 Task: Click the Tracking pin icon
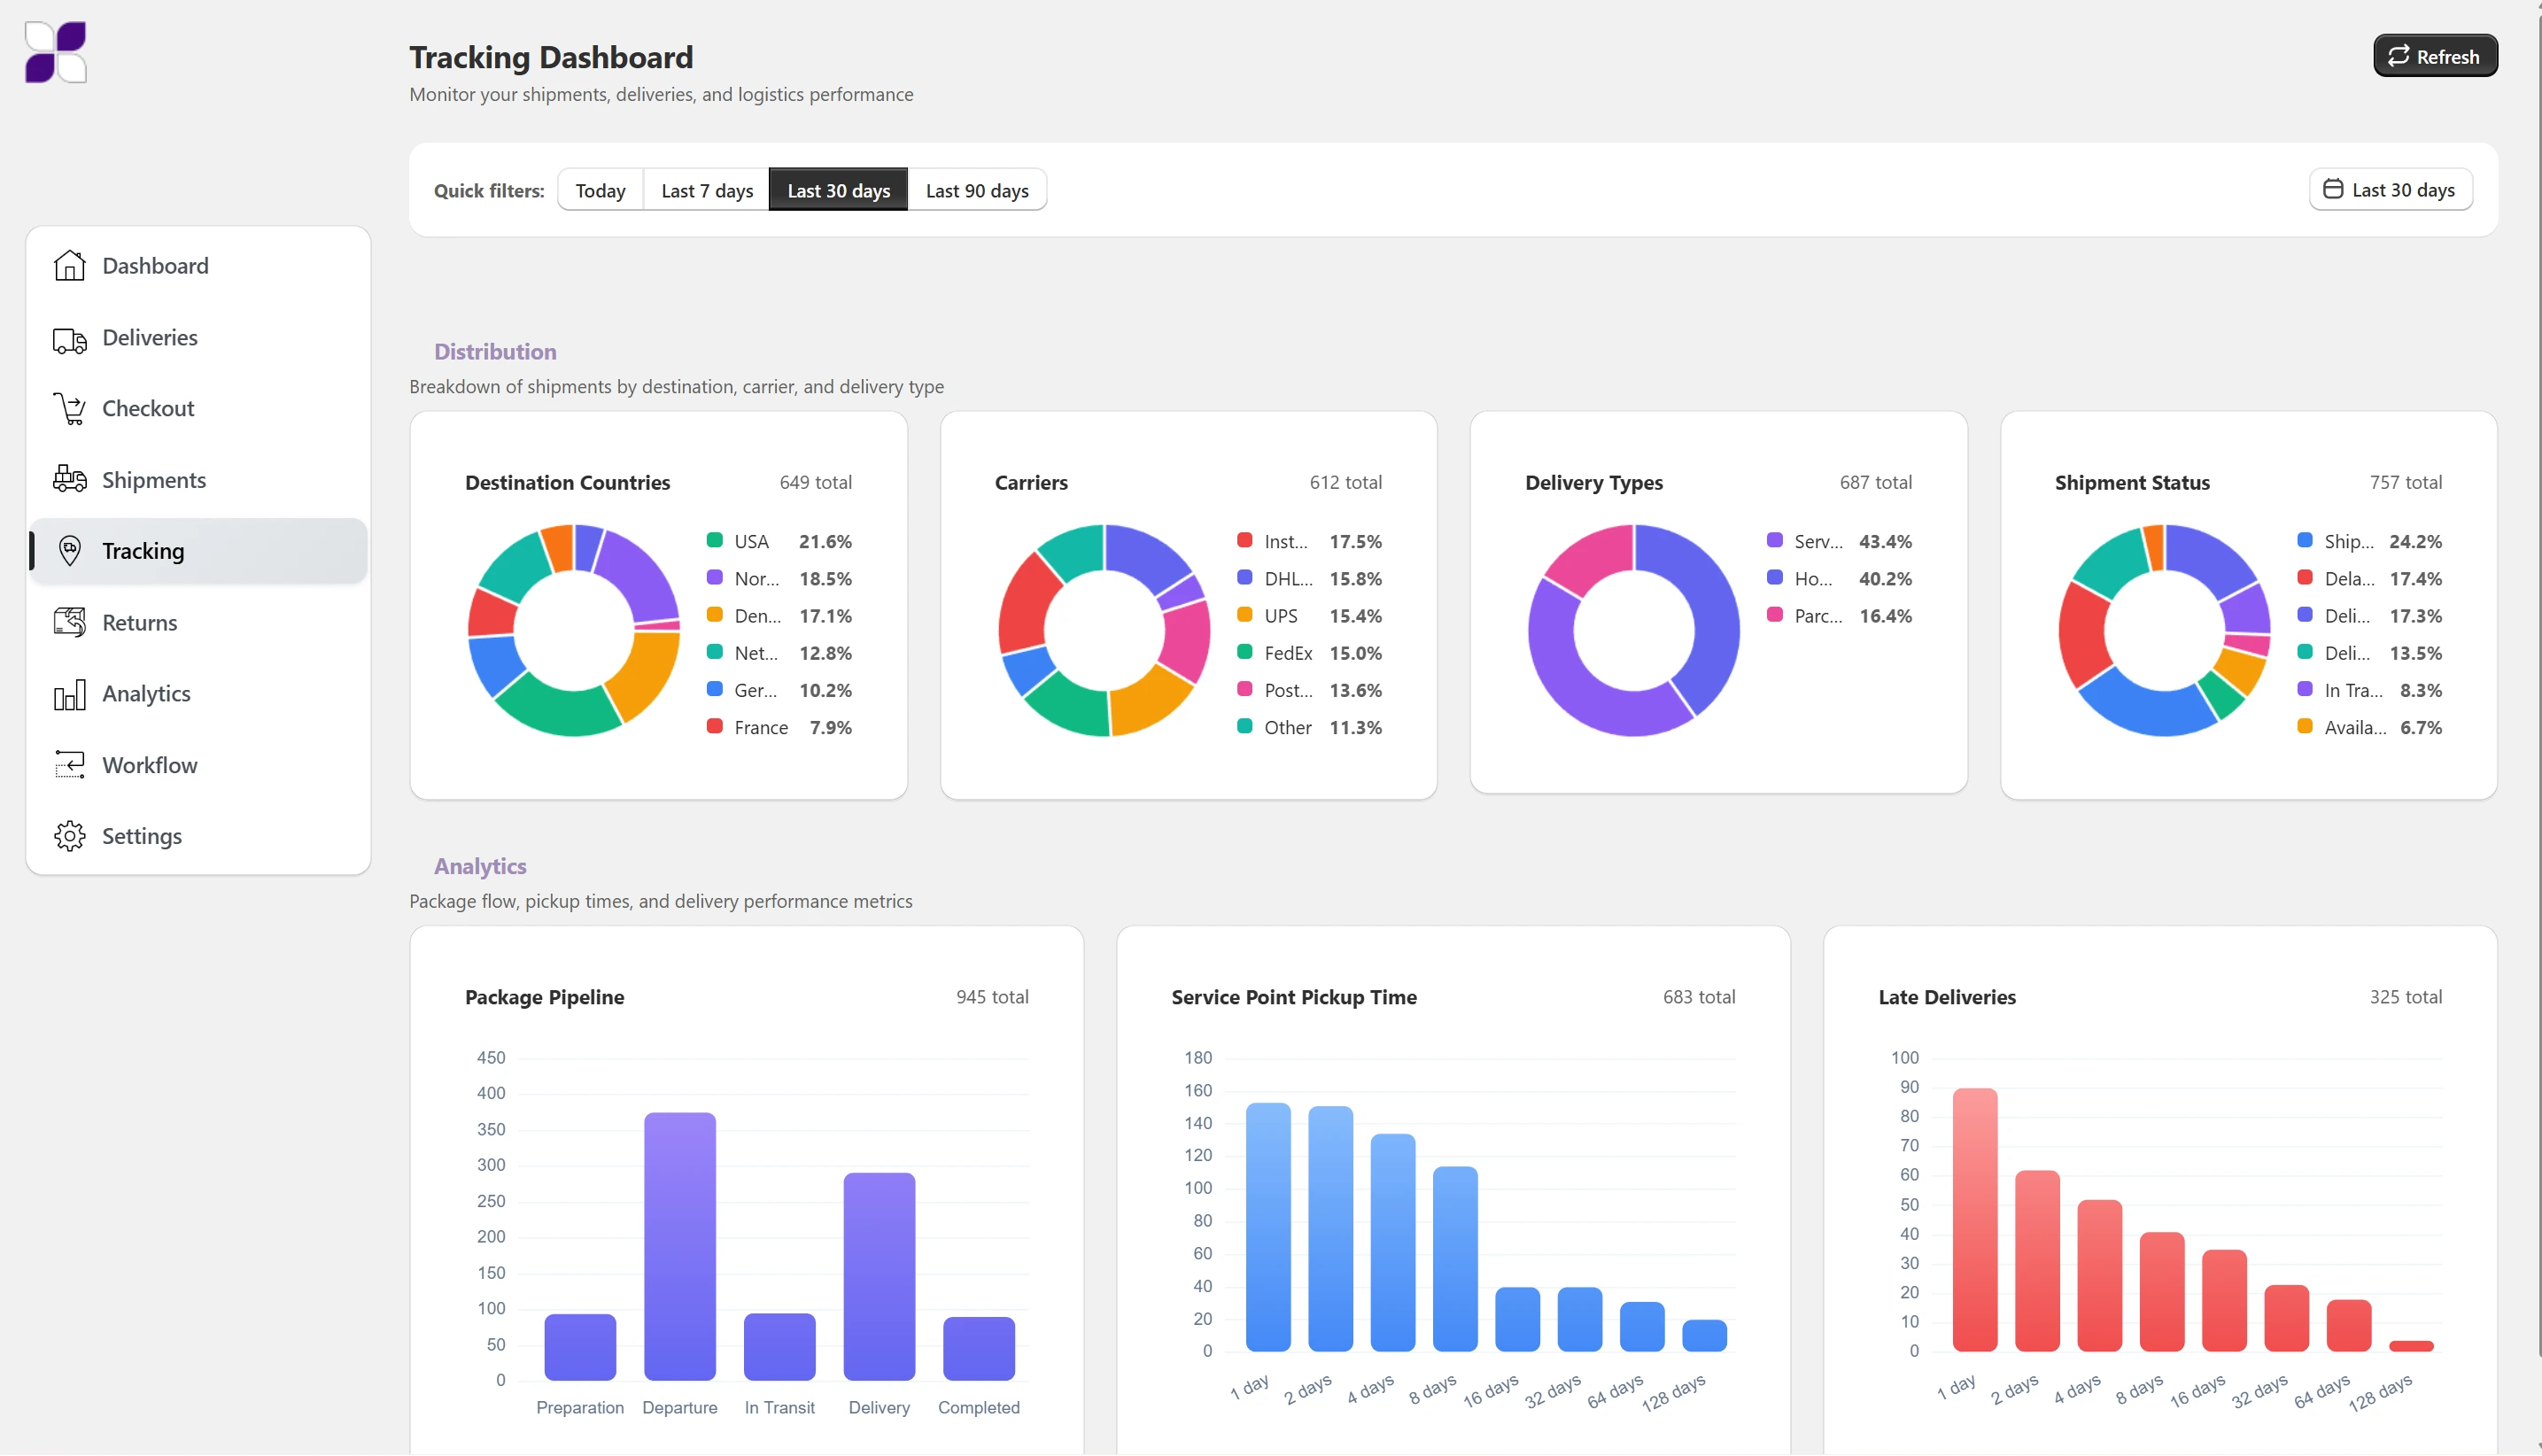click(x=69, y=551)
